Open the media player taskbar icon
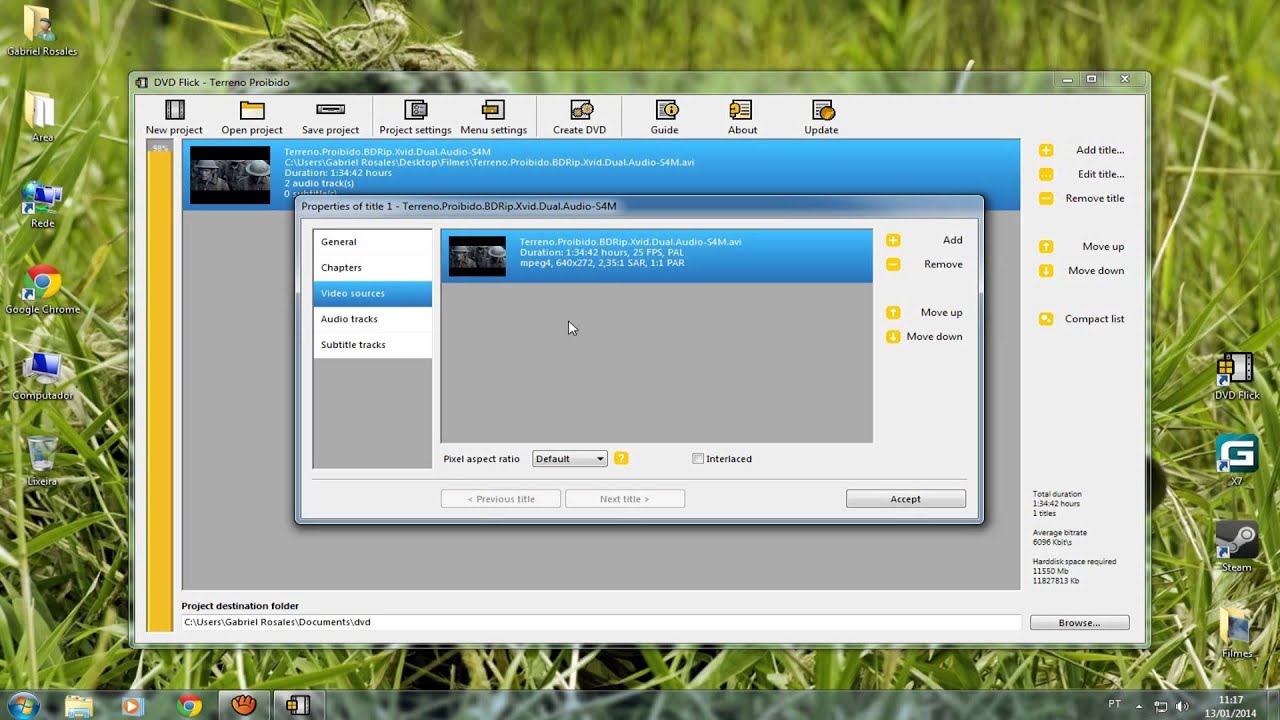Screen dimensions: 1280x720 [x=131, y=706]
